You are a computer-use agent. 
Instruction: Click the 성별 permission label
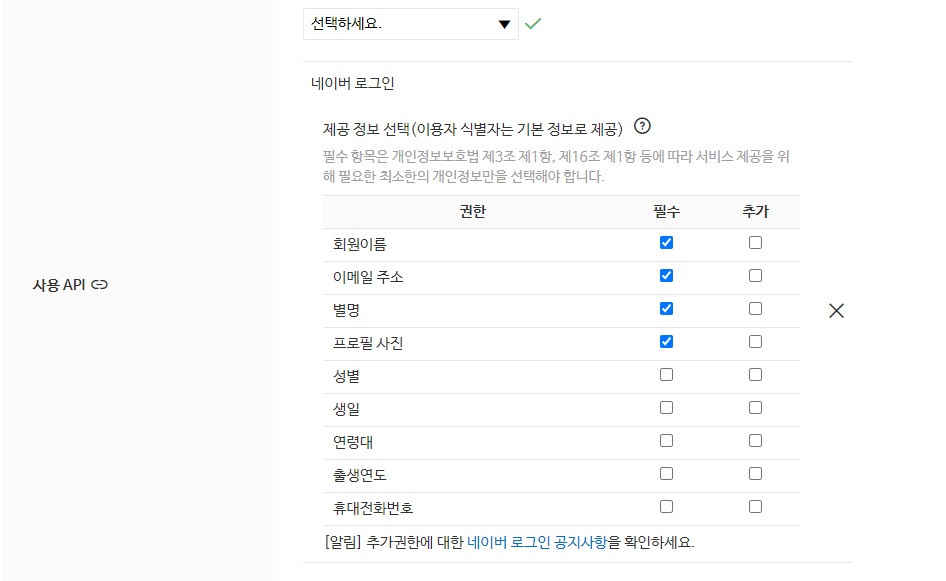coord(346,376)
